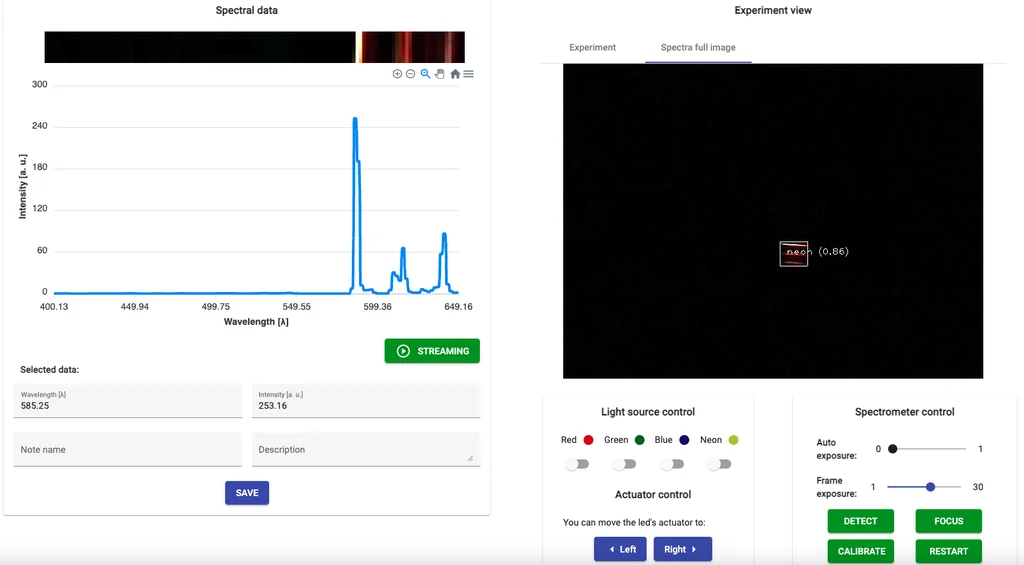Click the Frame exposure slider handle
1024x565 pixels.
[931, 487]
